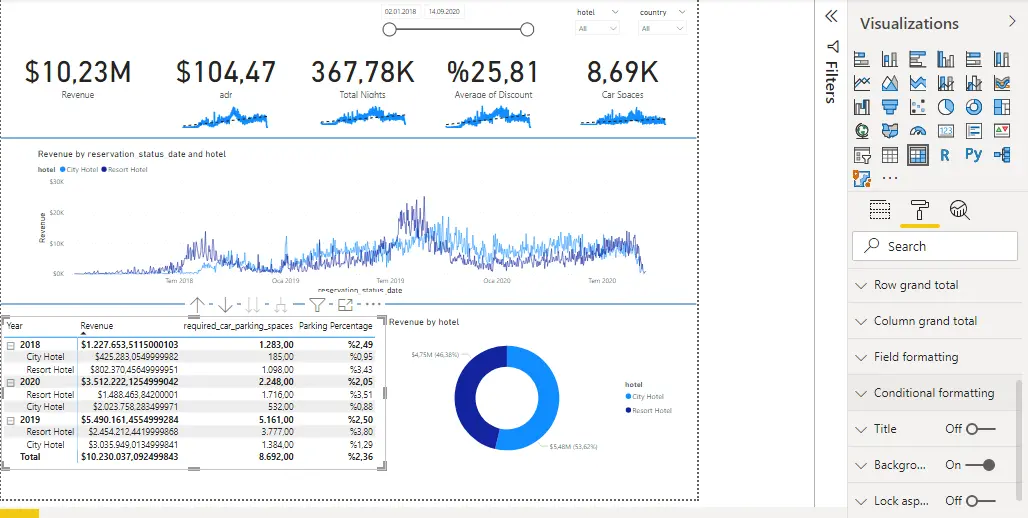Select the Python visual
Screen dimensions: 1028x518
point(974,155)
